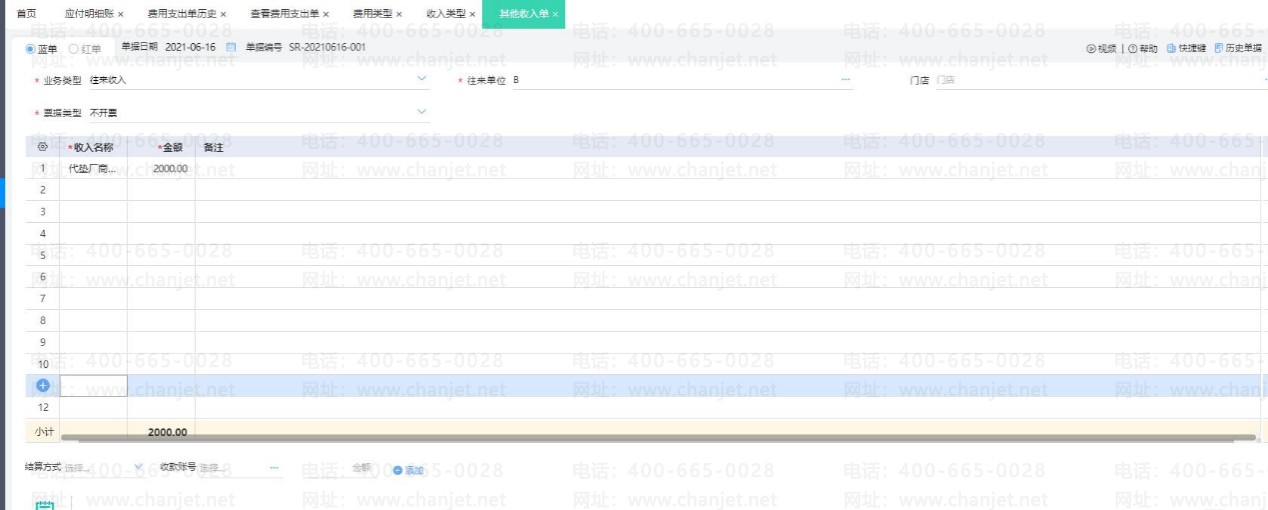Image resolution: width=1268 pixels, height=510 pixels.
Task: Click the 小计 subtotal value 2000.00
Action: pyautogui.click(x=166, y=432)
